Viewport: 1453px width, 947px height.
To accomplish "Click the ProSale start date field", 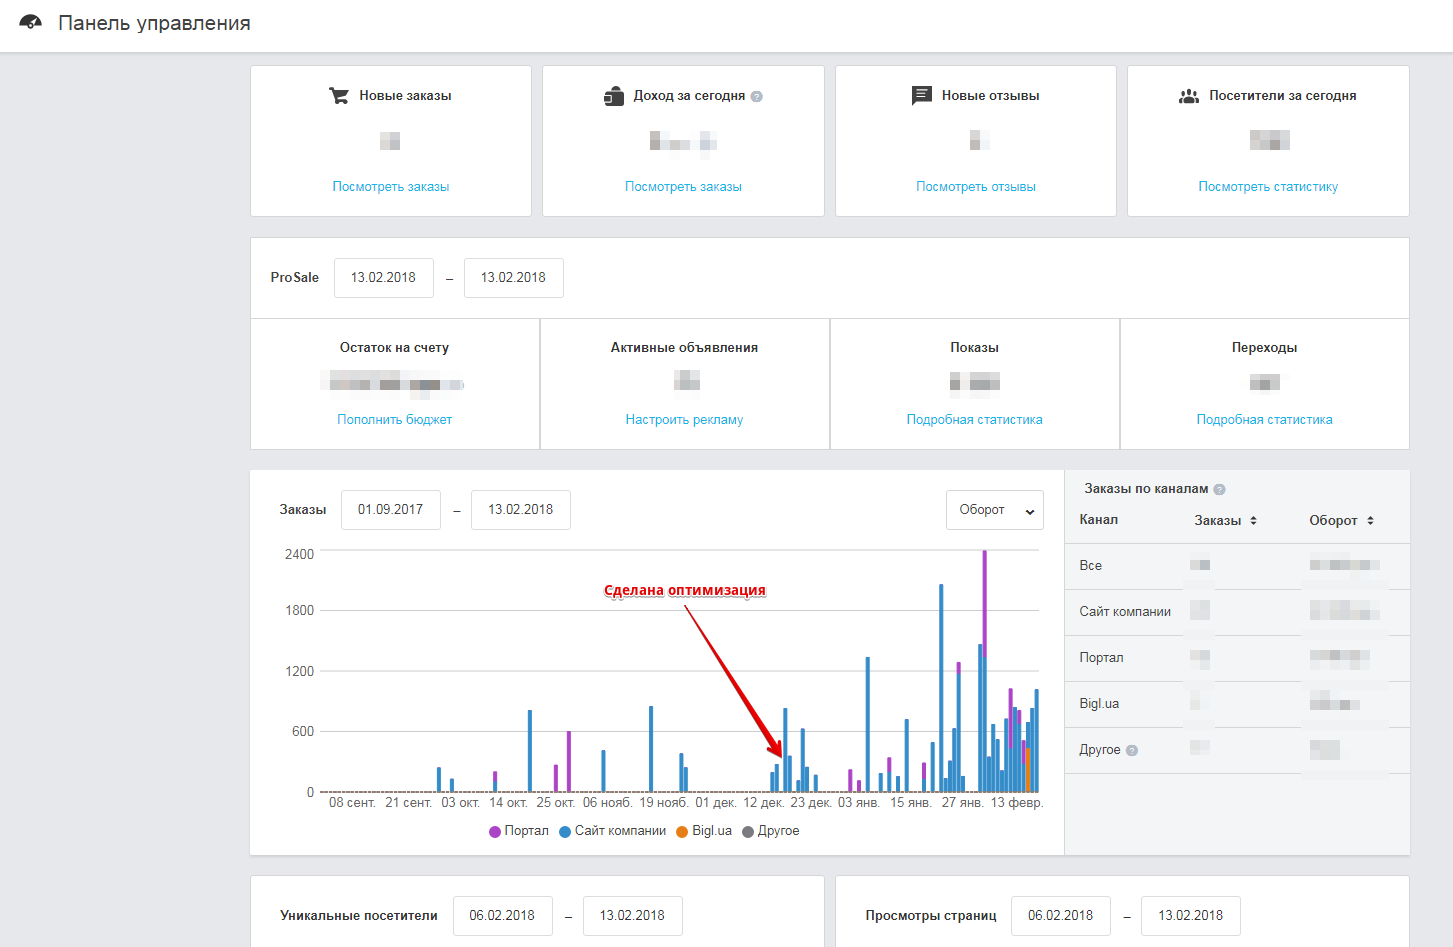I will pos(383,278).
